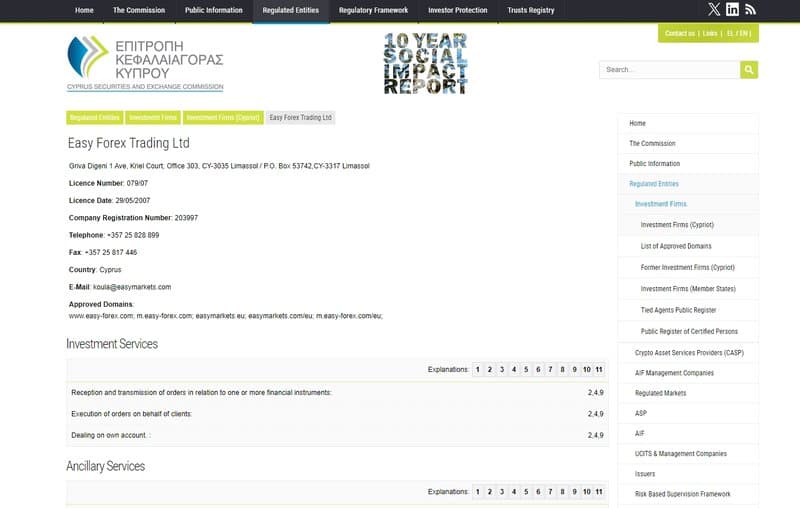Click the Contact us link

(679, 33)
